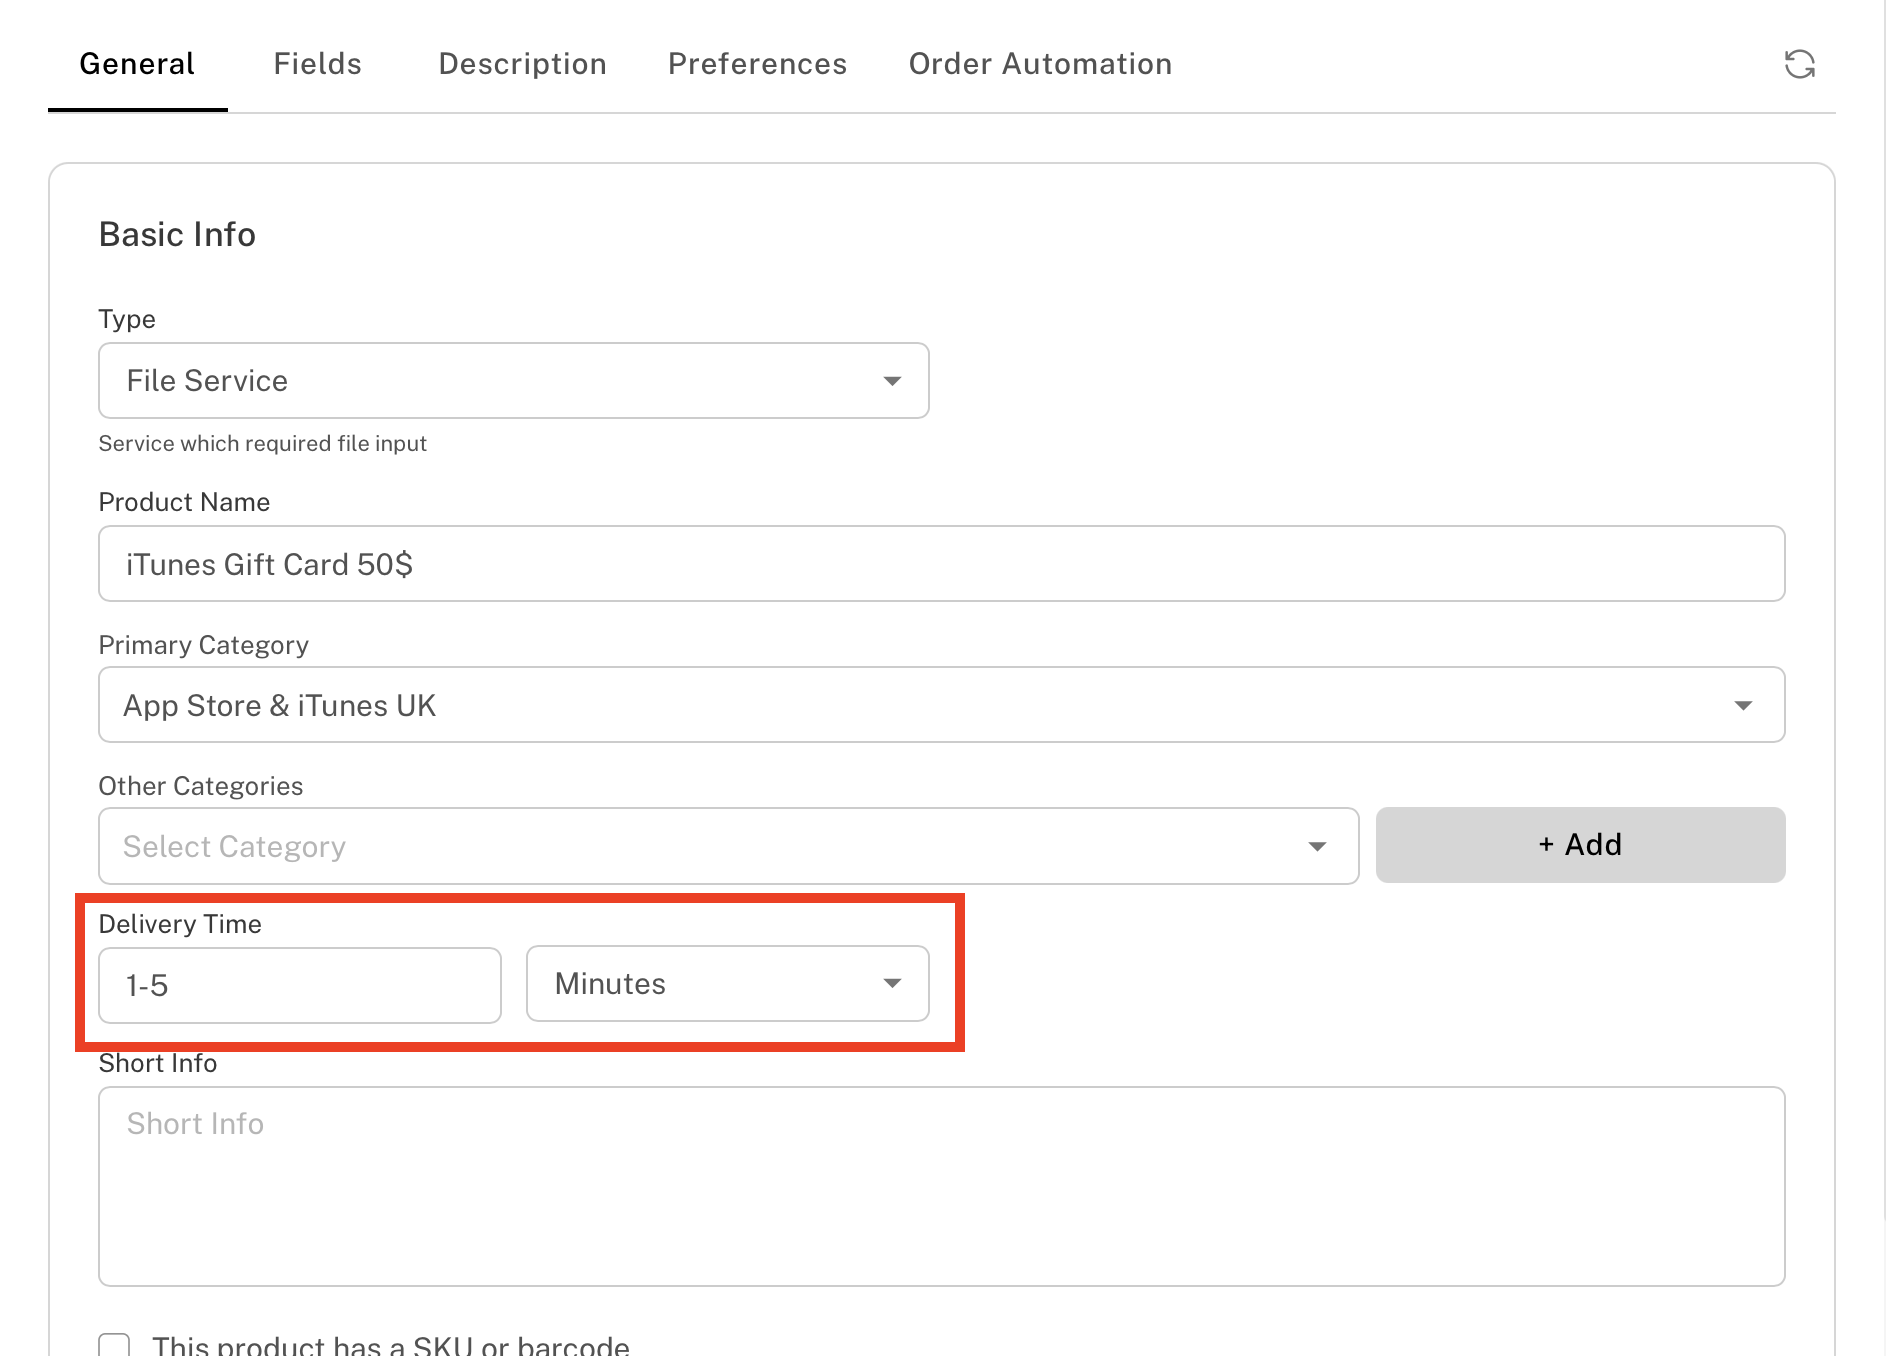1886x1356 pixels.
Task: Go to the Description tab
Action: coord(522,64)
